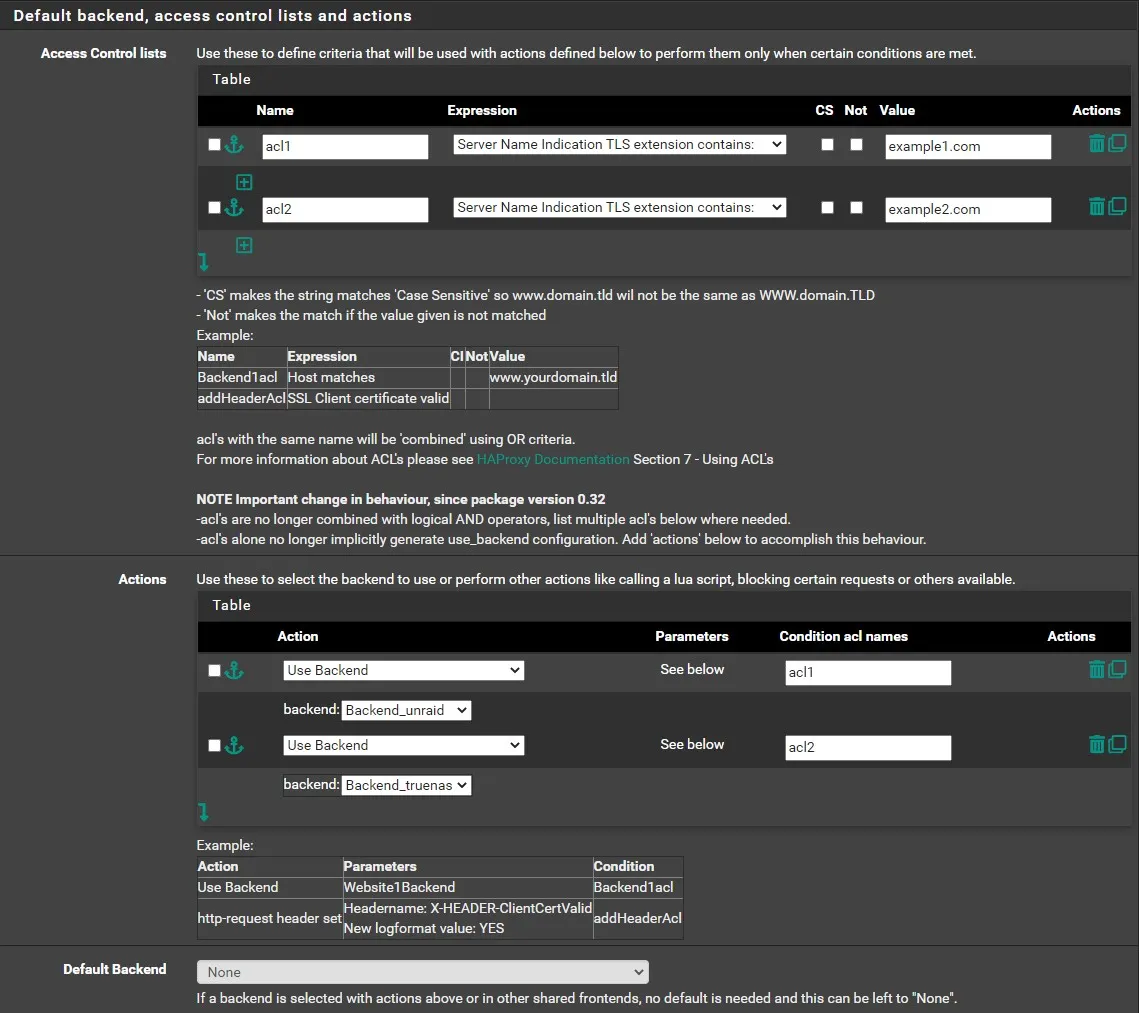Duplicate the acl2 access control row
Viewport: 1139px width, 1013px height.
[1117, 207]
